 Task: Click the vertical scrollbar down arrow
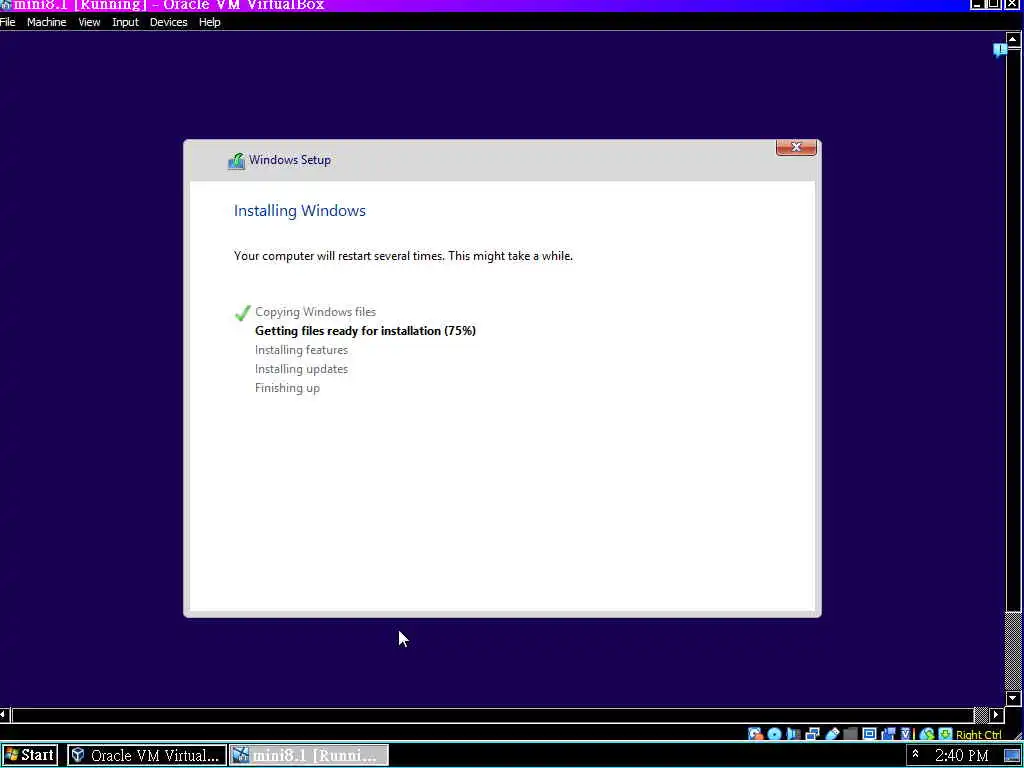(1013, 698)
